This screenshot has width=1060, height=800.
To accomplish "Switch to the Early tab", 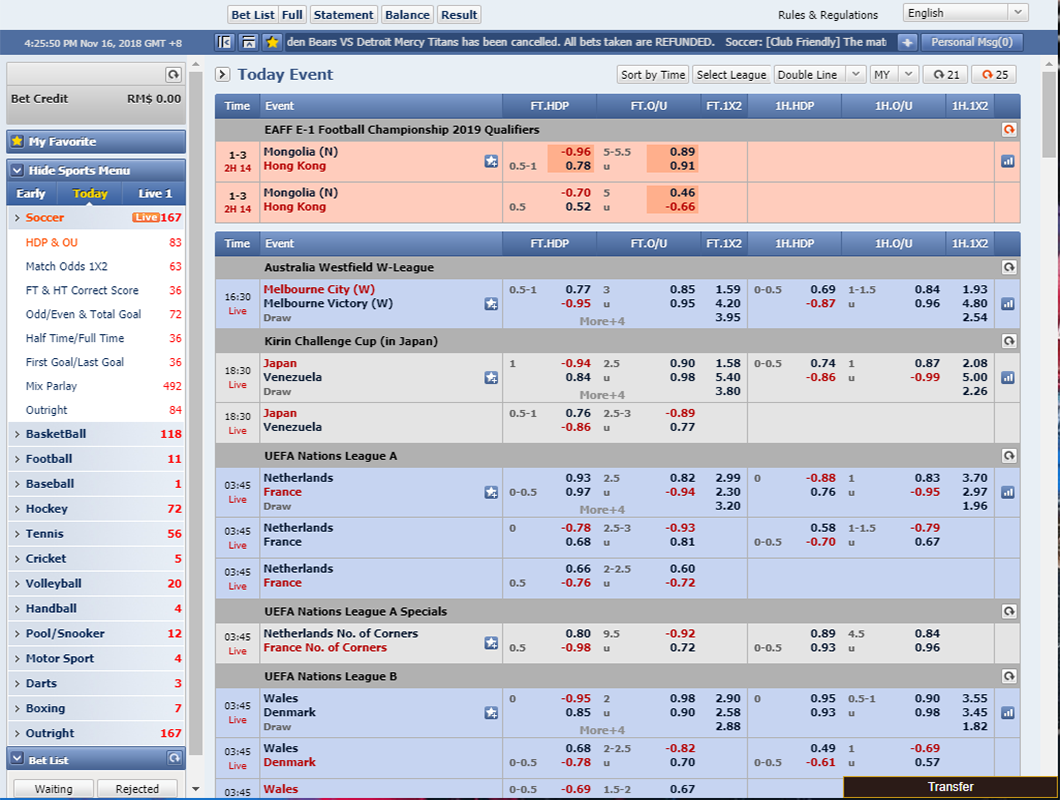I will click(31, 194).
